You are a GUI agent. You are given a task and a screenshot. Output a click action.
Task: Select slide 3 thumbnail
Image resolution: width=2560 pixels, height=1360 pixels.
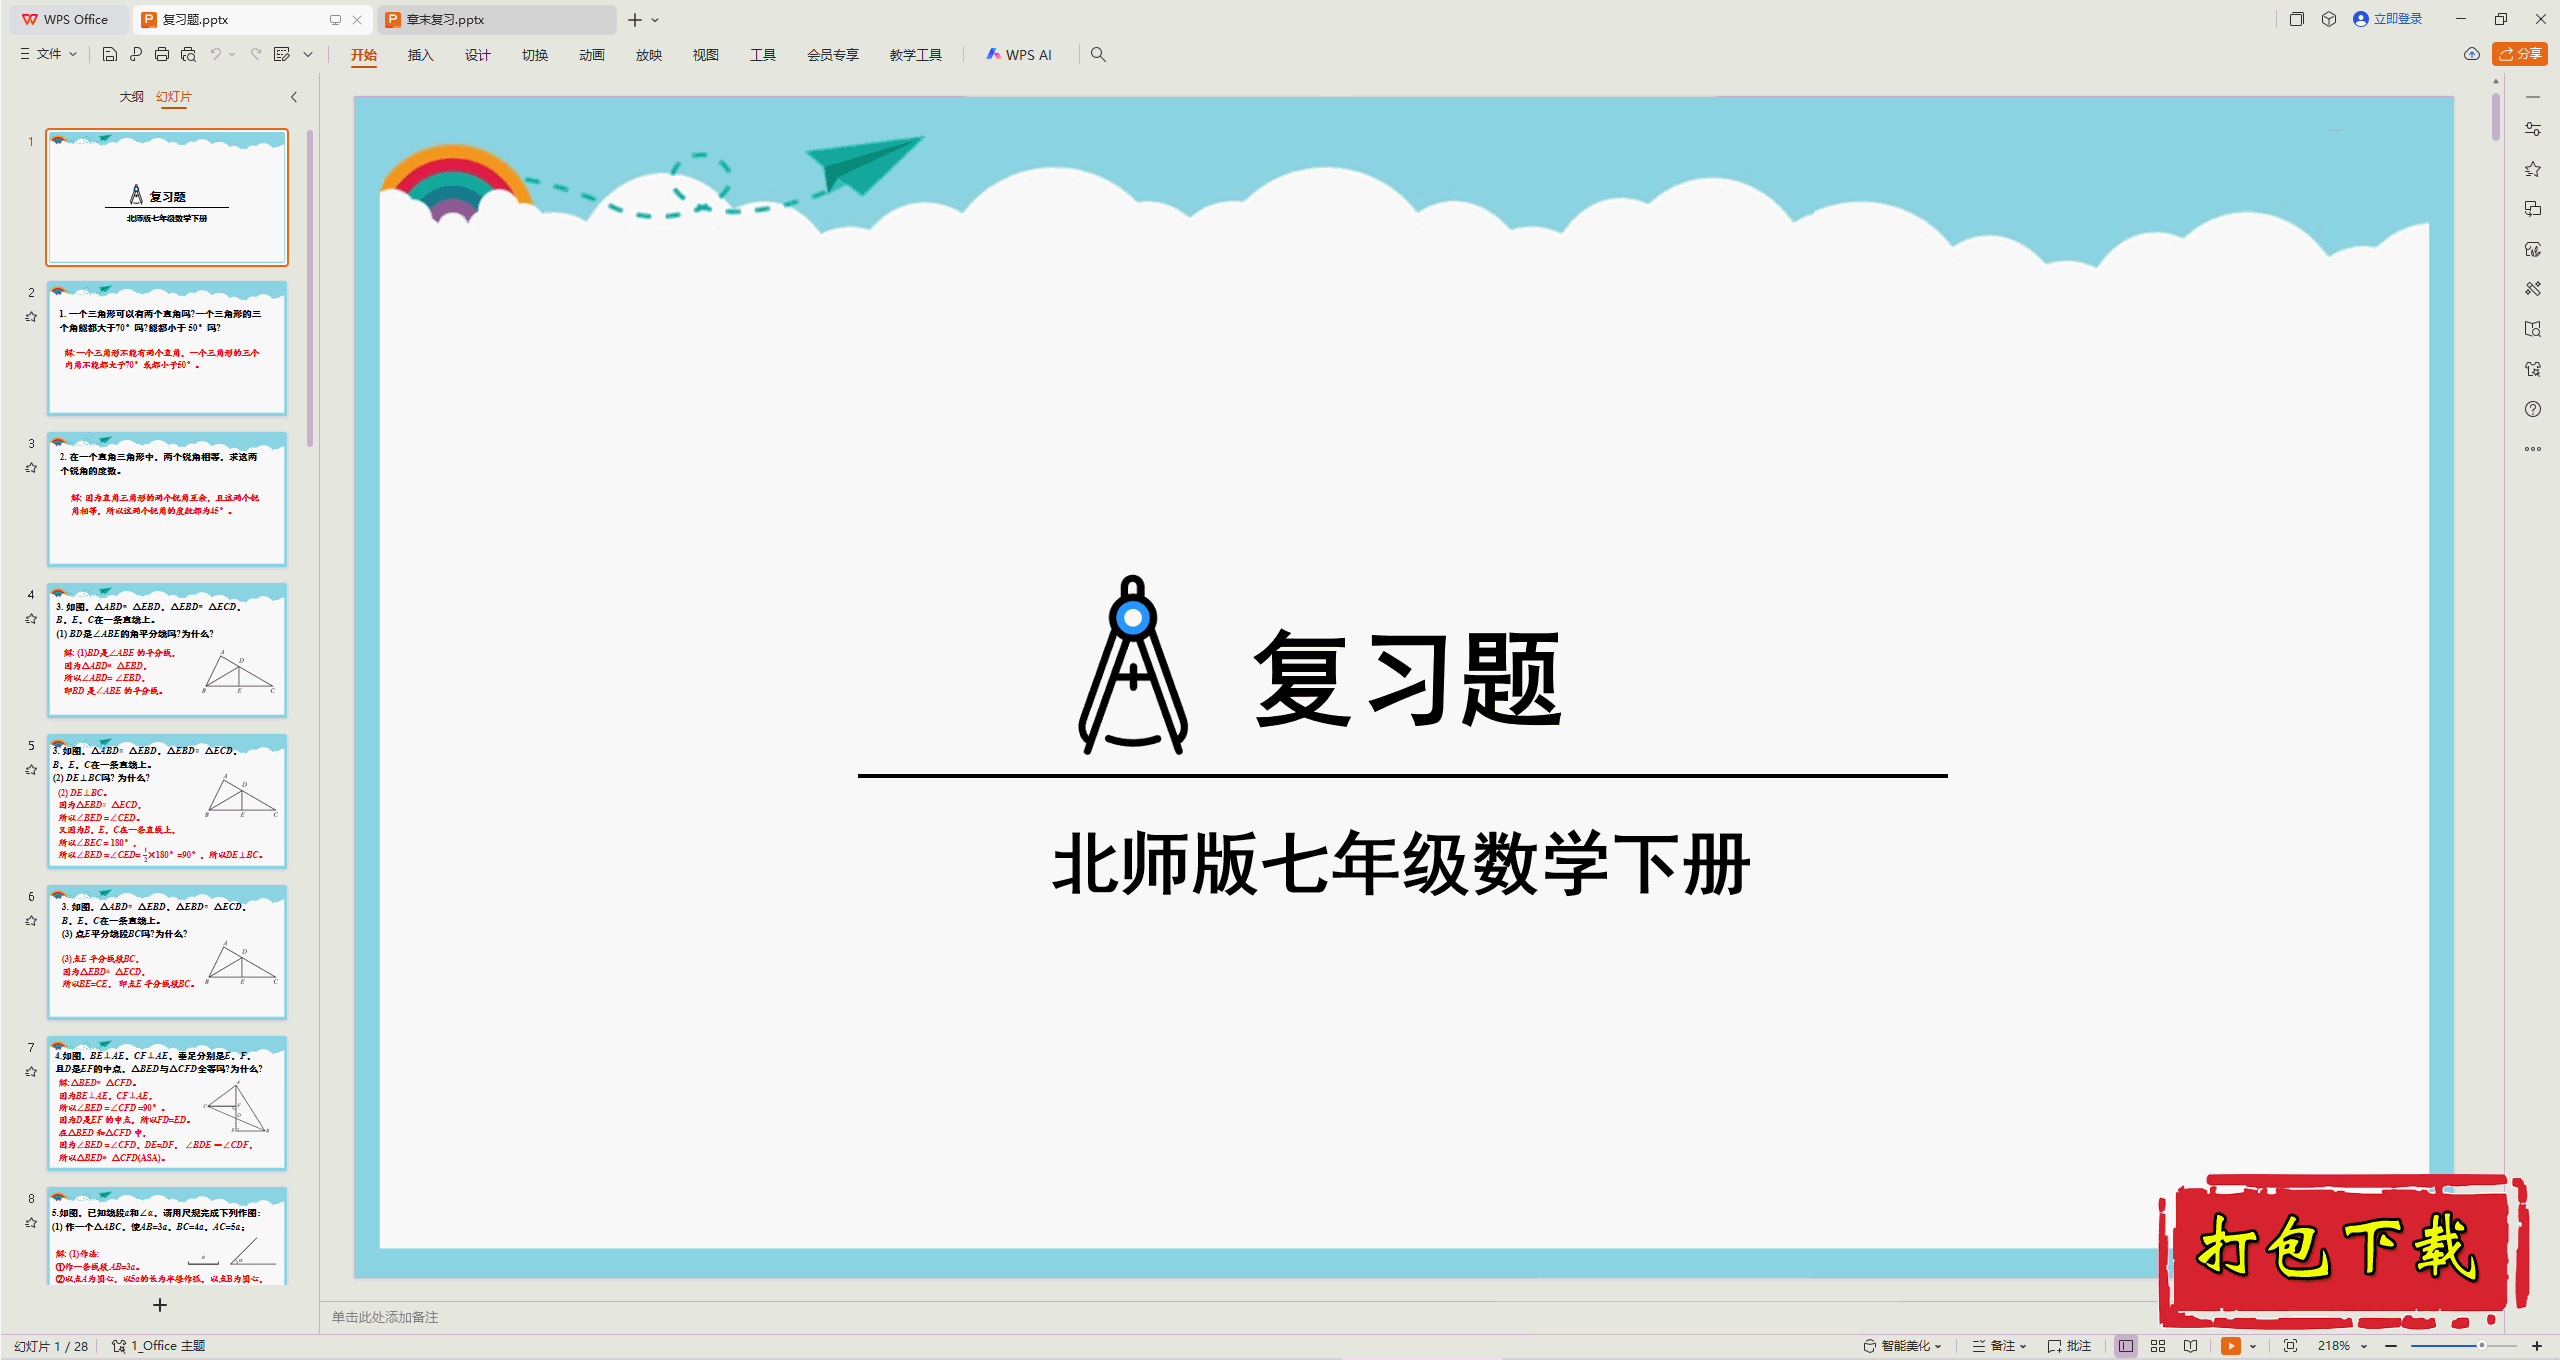pyautogui.click(x=167, y=499)
